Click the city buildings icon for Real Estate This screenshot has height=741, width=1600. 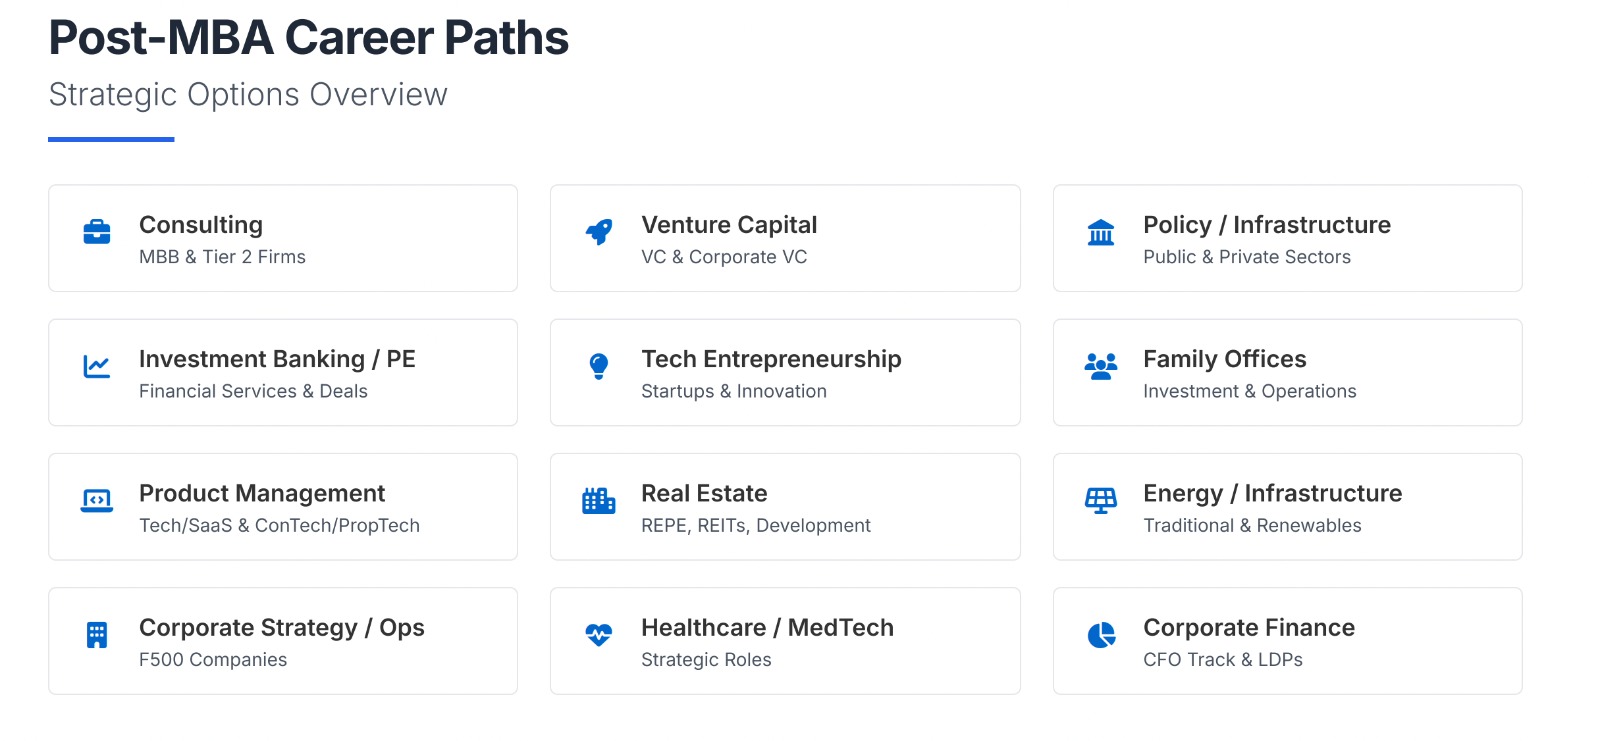(599, 500)
